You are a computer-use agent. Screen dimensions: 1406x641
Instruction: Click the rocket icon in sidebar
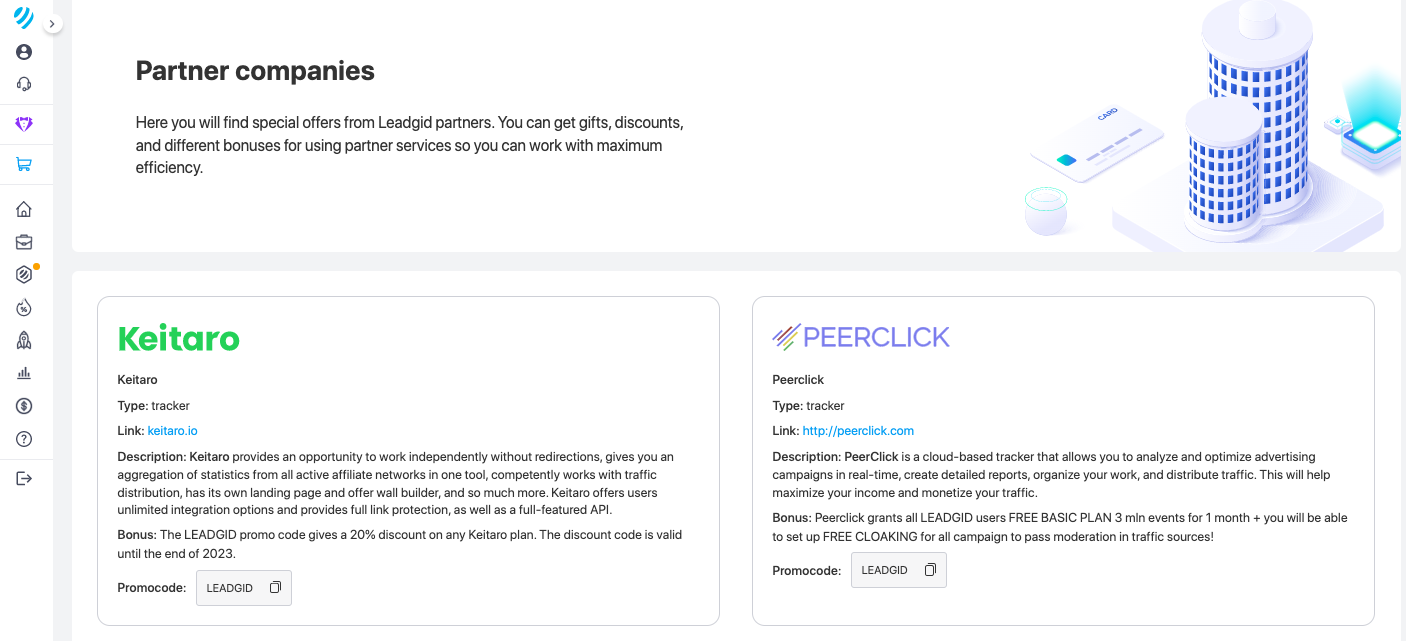click(x=24, y=340)
